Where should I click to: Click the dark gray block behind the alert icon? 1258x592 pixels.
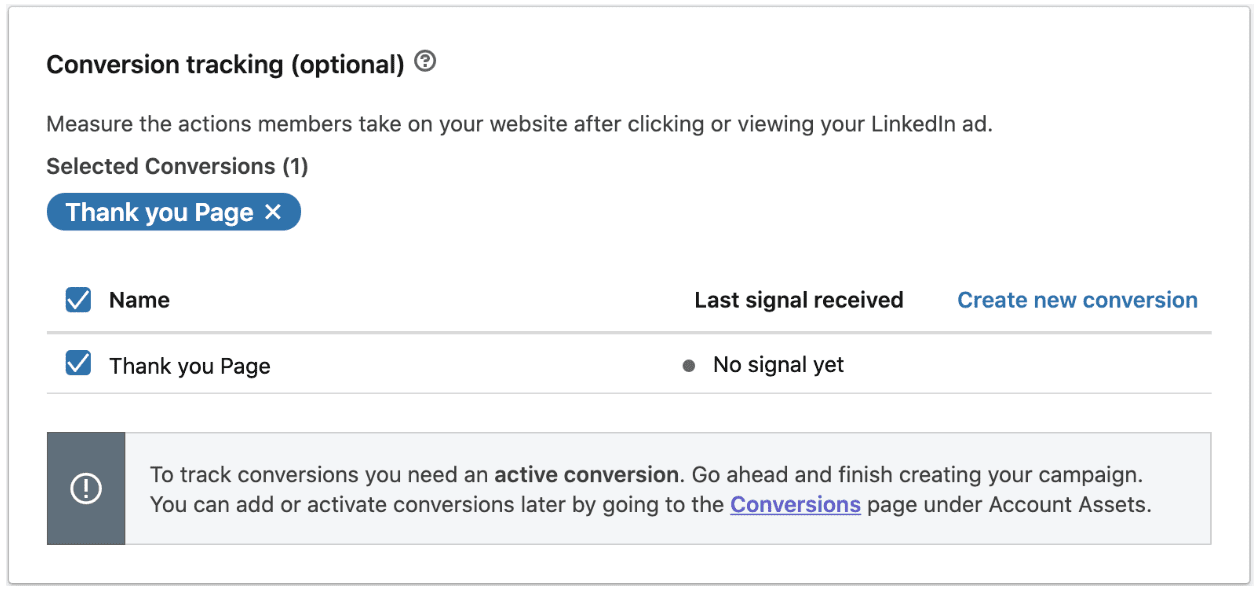click(x=86, y=489)
